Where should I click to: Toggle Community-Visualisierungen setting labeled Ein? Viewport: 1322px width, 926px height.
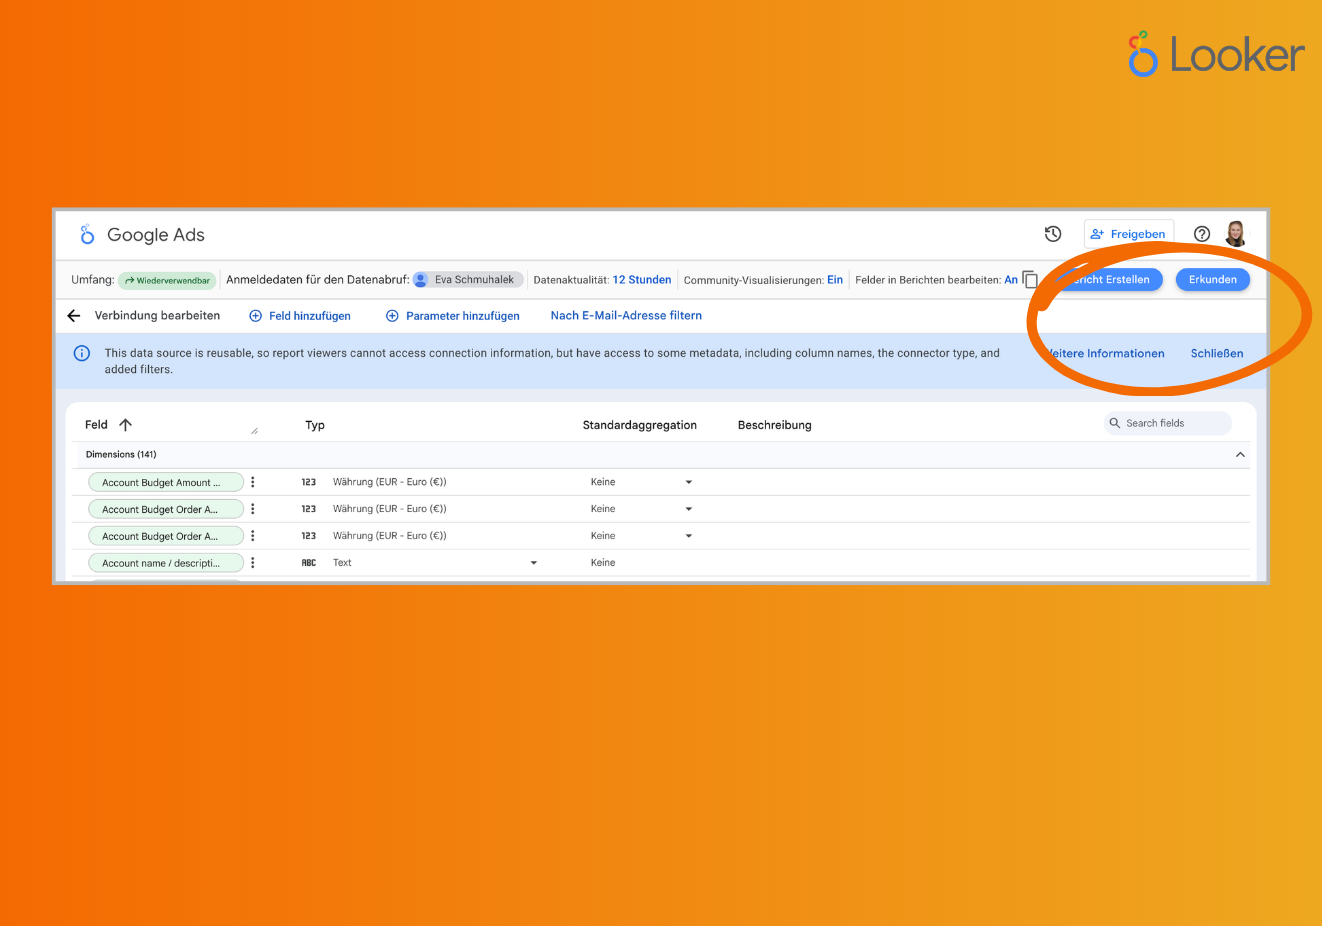tap(835, 280)
